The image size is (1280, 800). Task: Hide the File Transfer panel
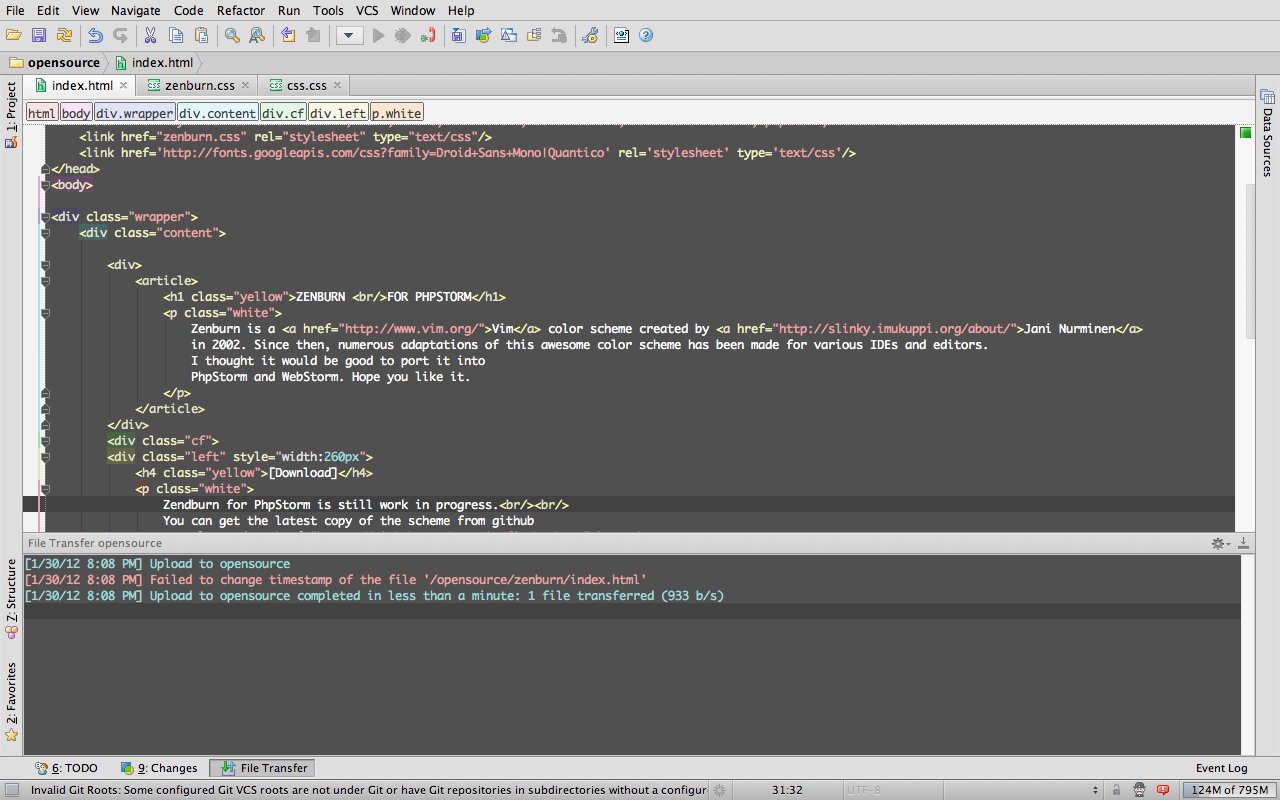pyautogui.click(x=1242, y=543)
